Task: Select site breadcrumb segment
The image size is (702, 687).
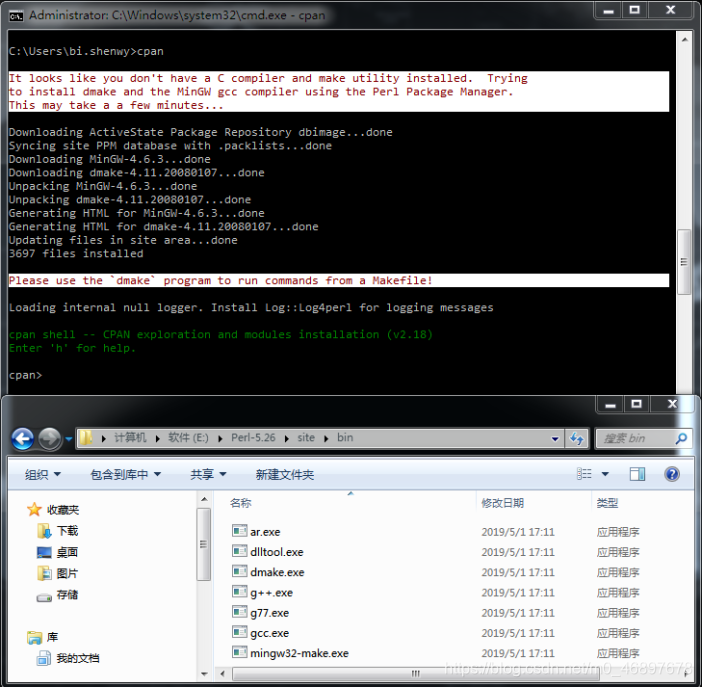Action: (306, 438)
